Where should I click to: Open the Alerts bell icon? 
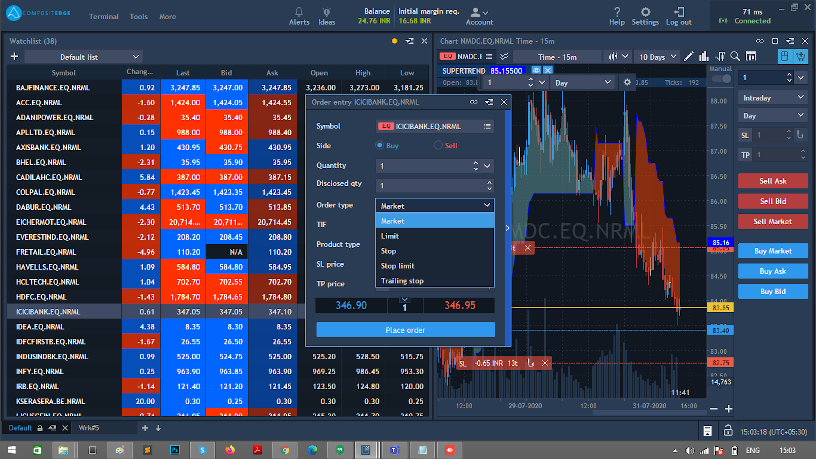(299, 12)
